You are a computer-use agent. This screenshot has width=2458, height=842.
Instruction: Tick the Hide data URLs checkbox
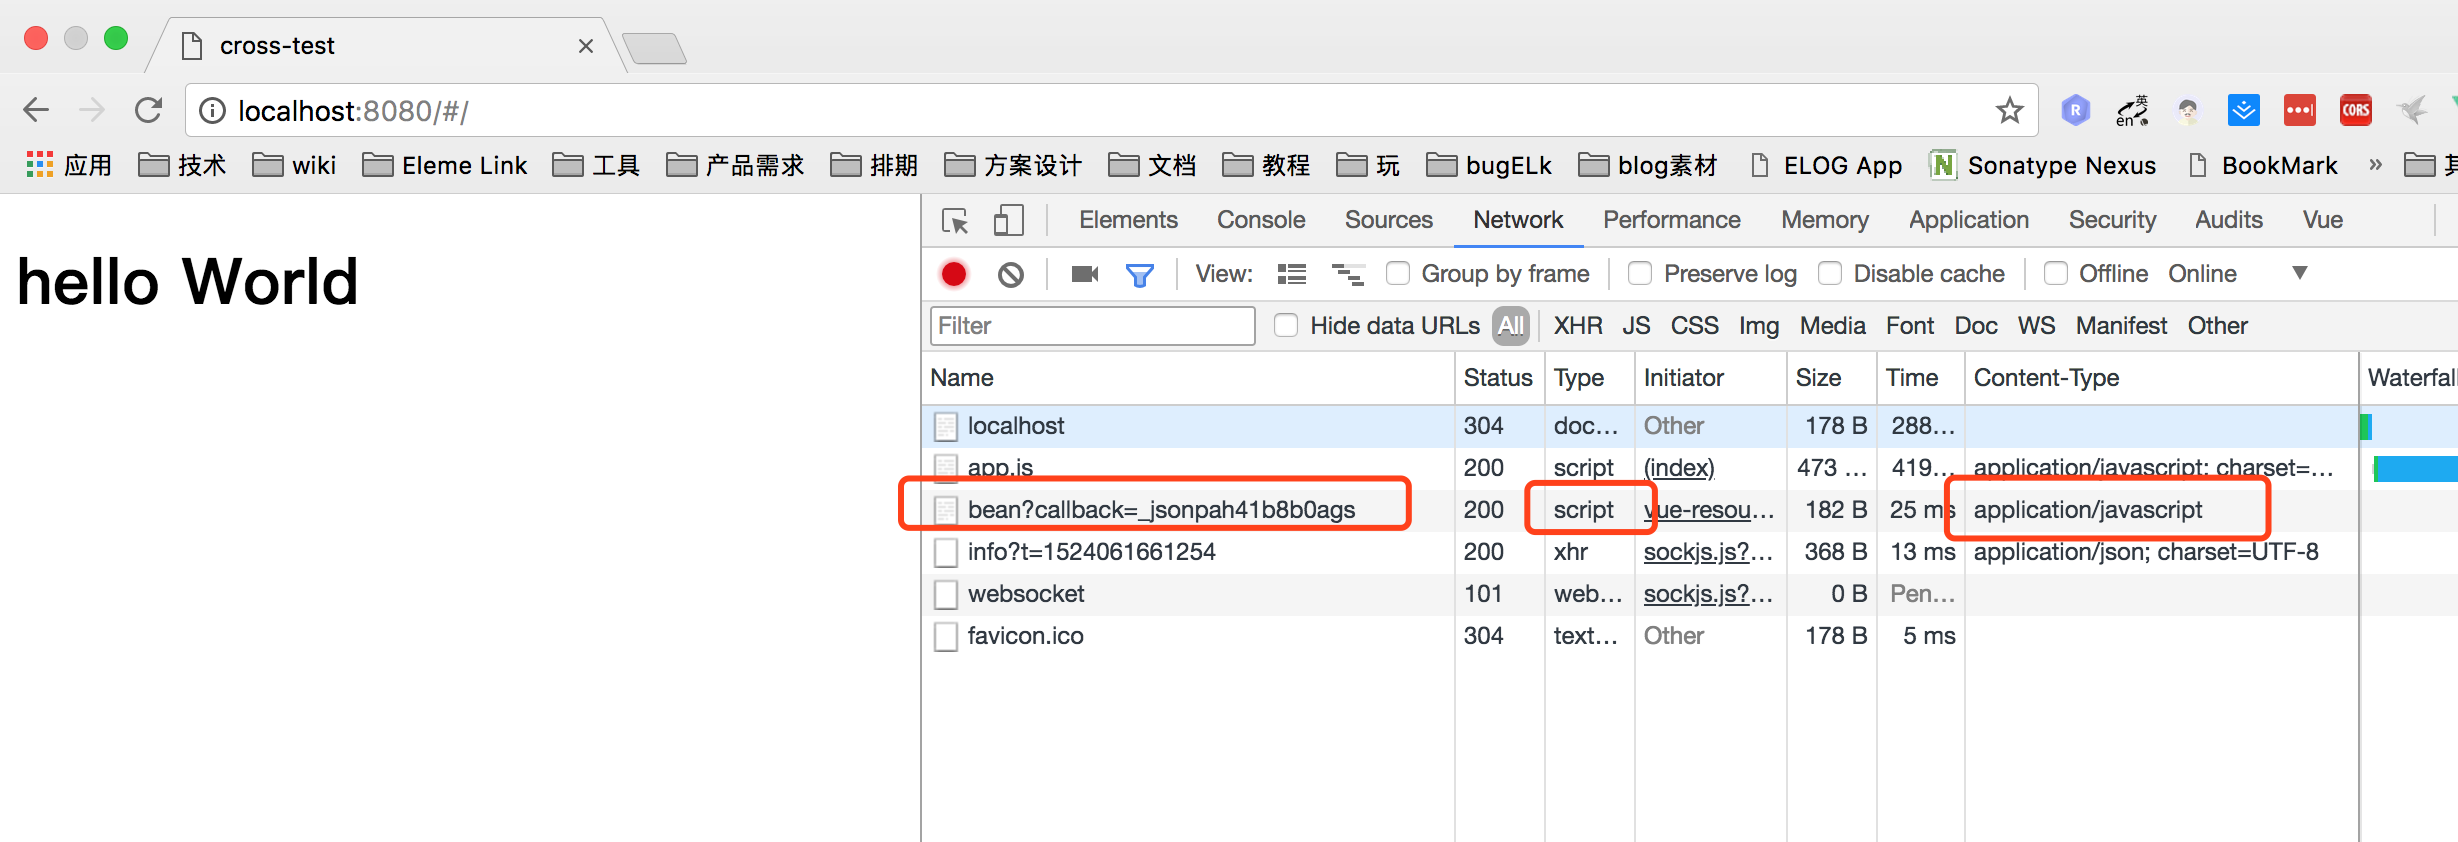[1286, 326]
